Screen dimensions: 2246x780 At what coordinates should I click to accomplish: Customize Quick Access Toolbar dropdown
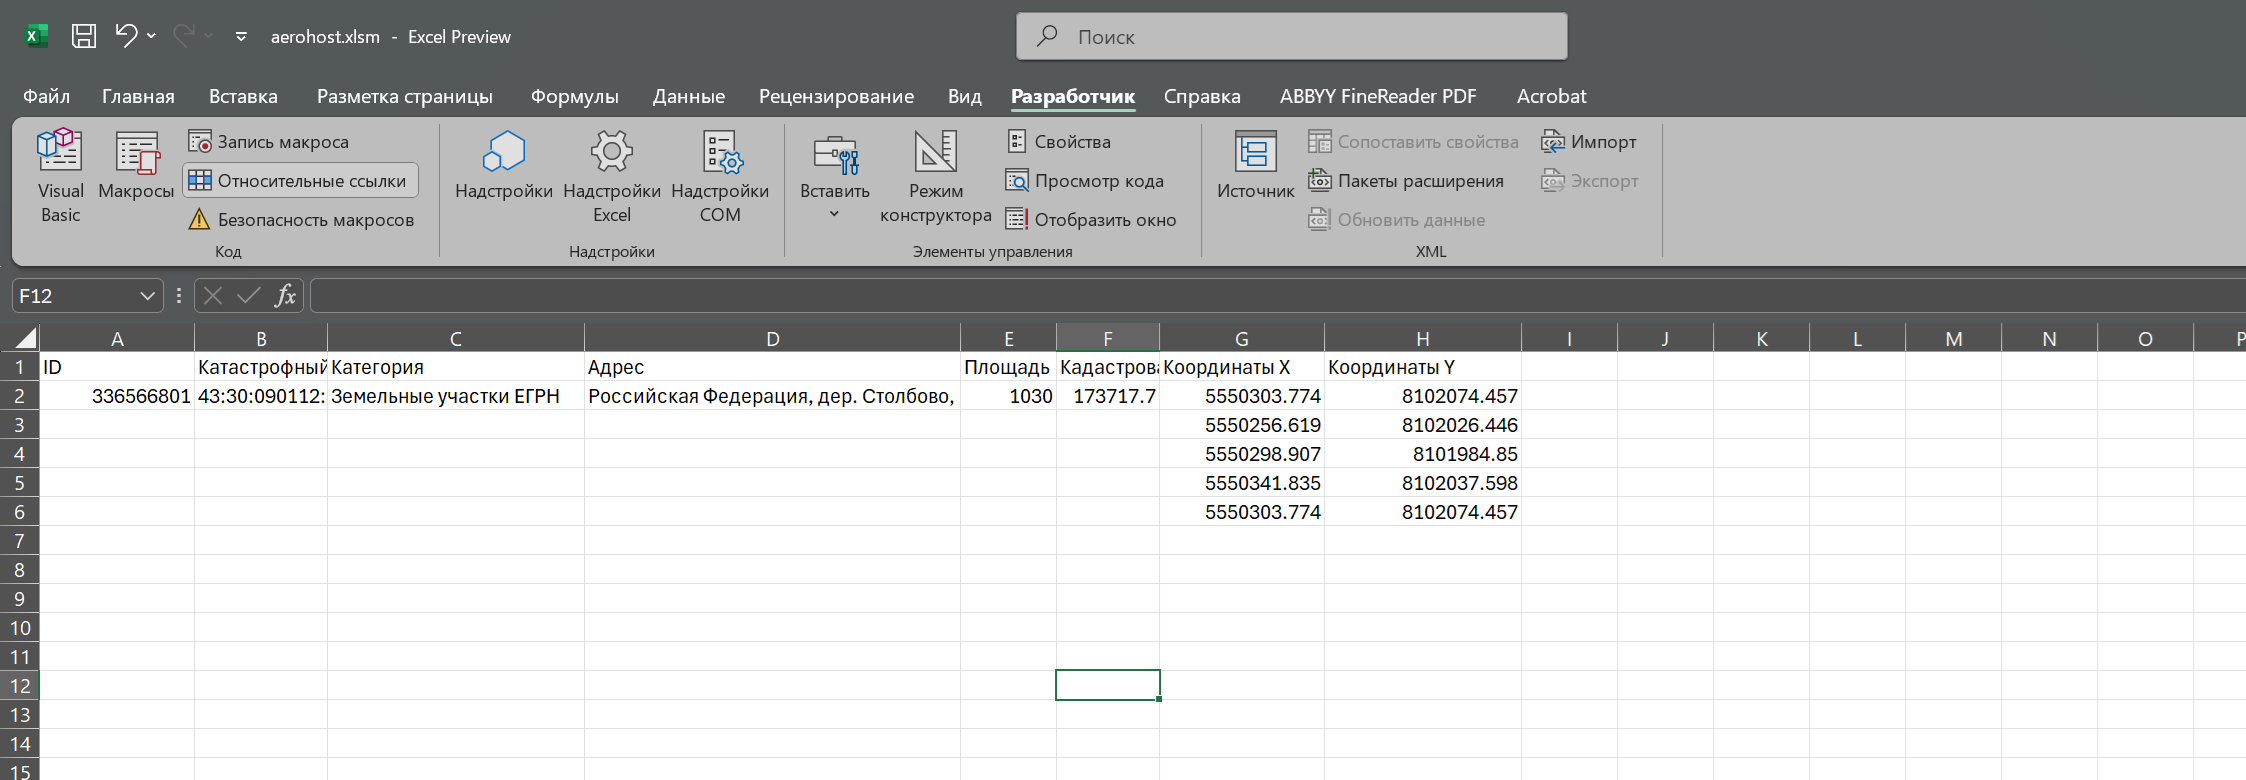click(x=241, y=37)
